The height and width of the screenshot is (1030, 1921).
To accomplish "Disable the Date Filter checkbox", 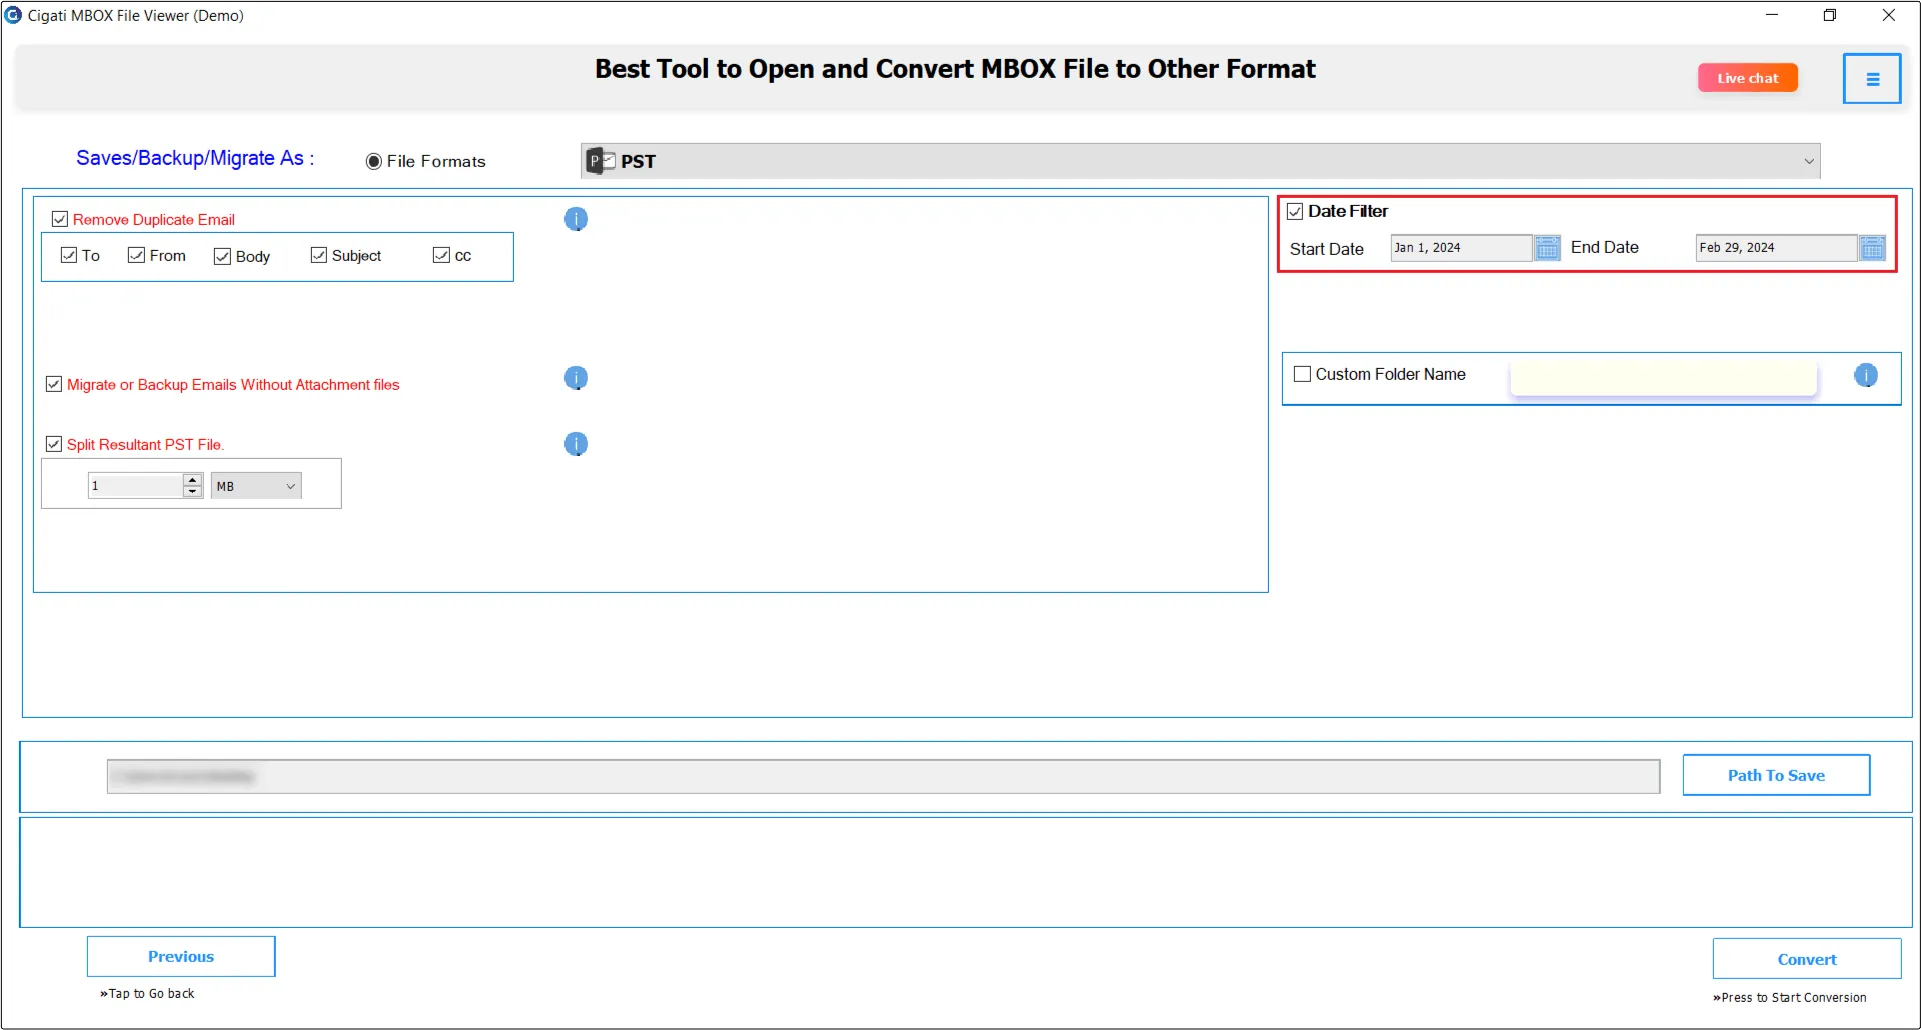I will (x=1295, y=211).
